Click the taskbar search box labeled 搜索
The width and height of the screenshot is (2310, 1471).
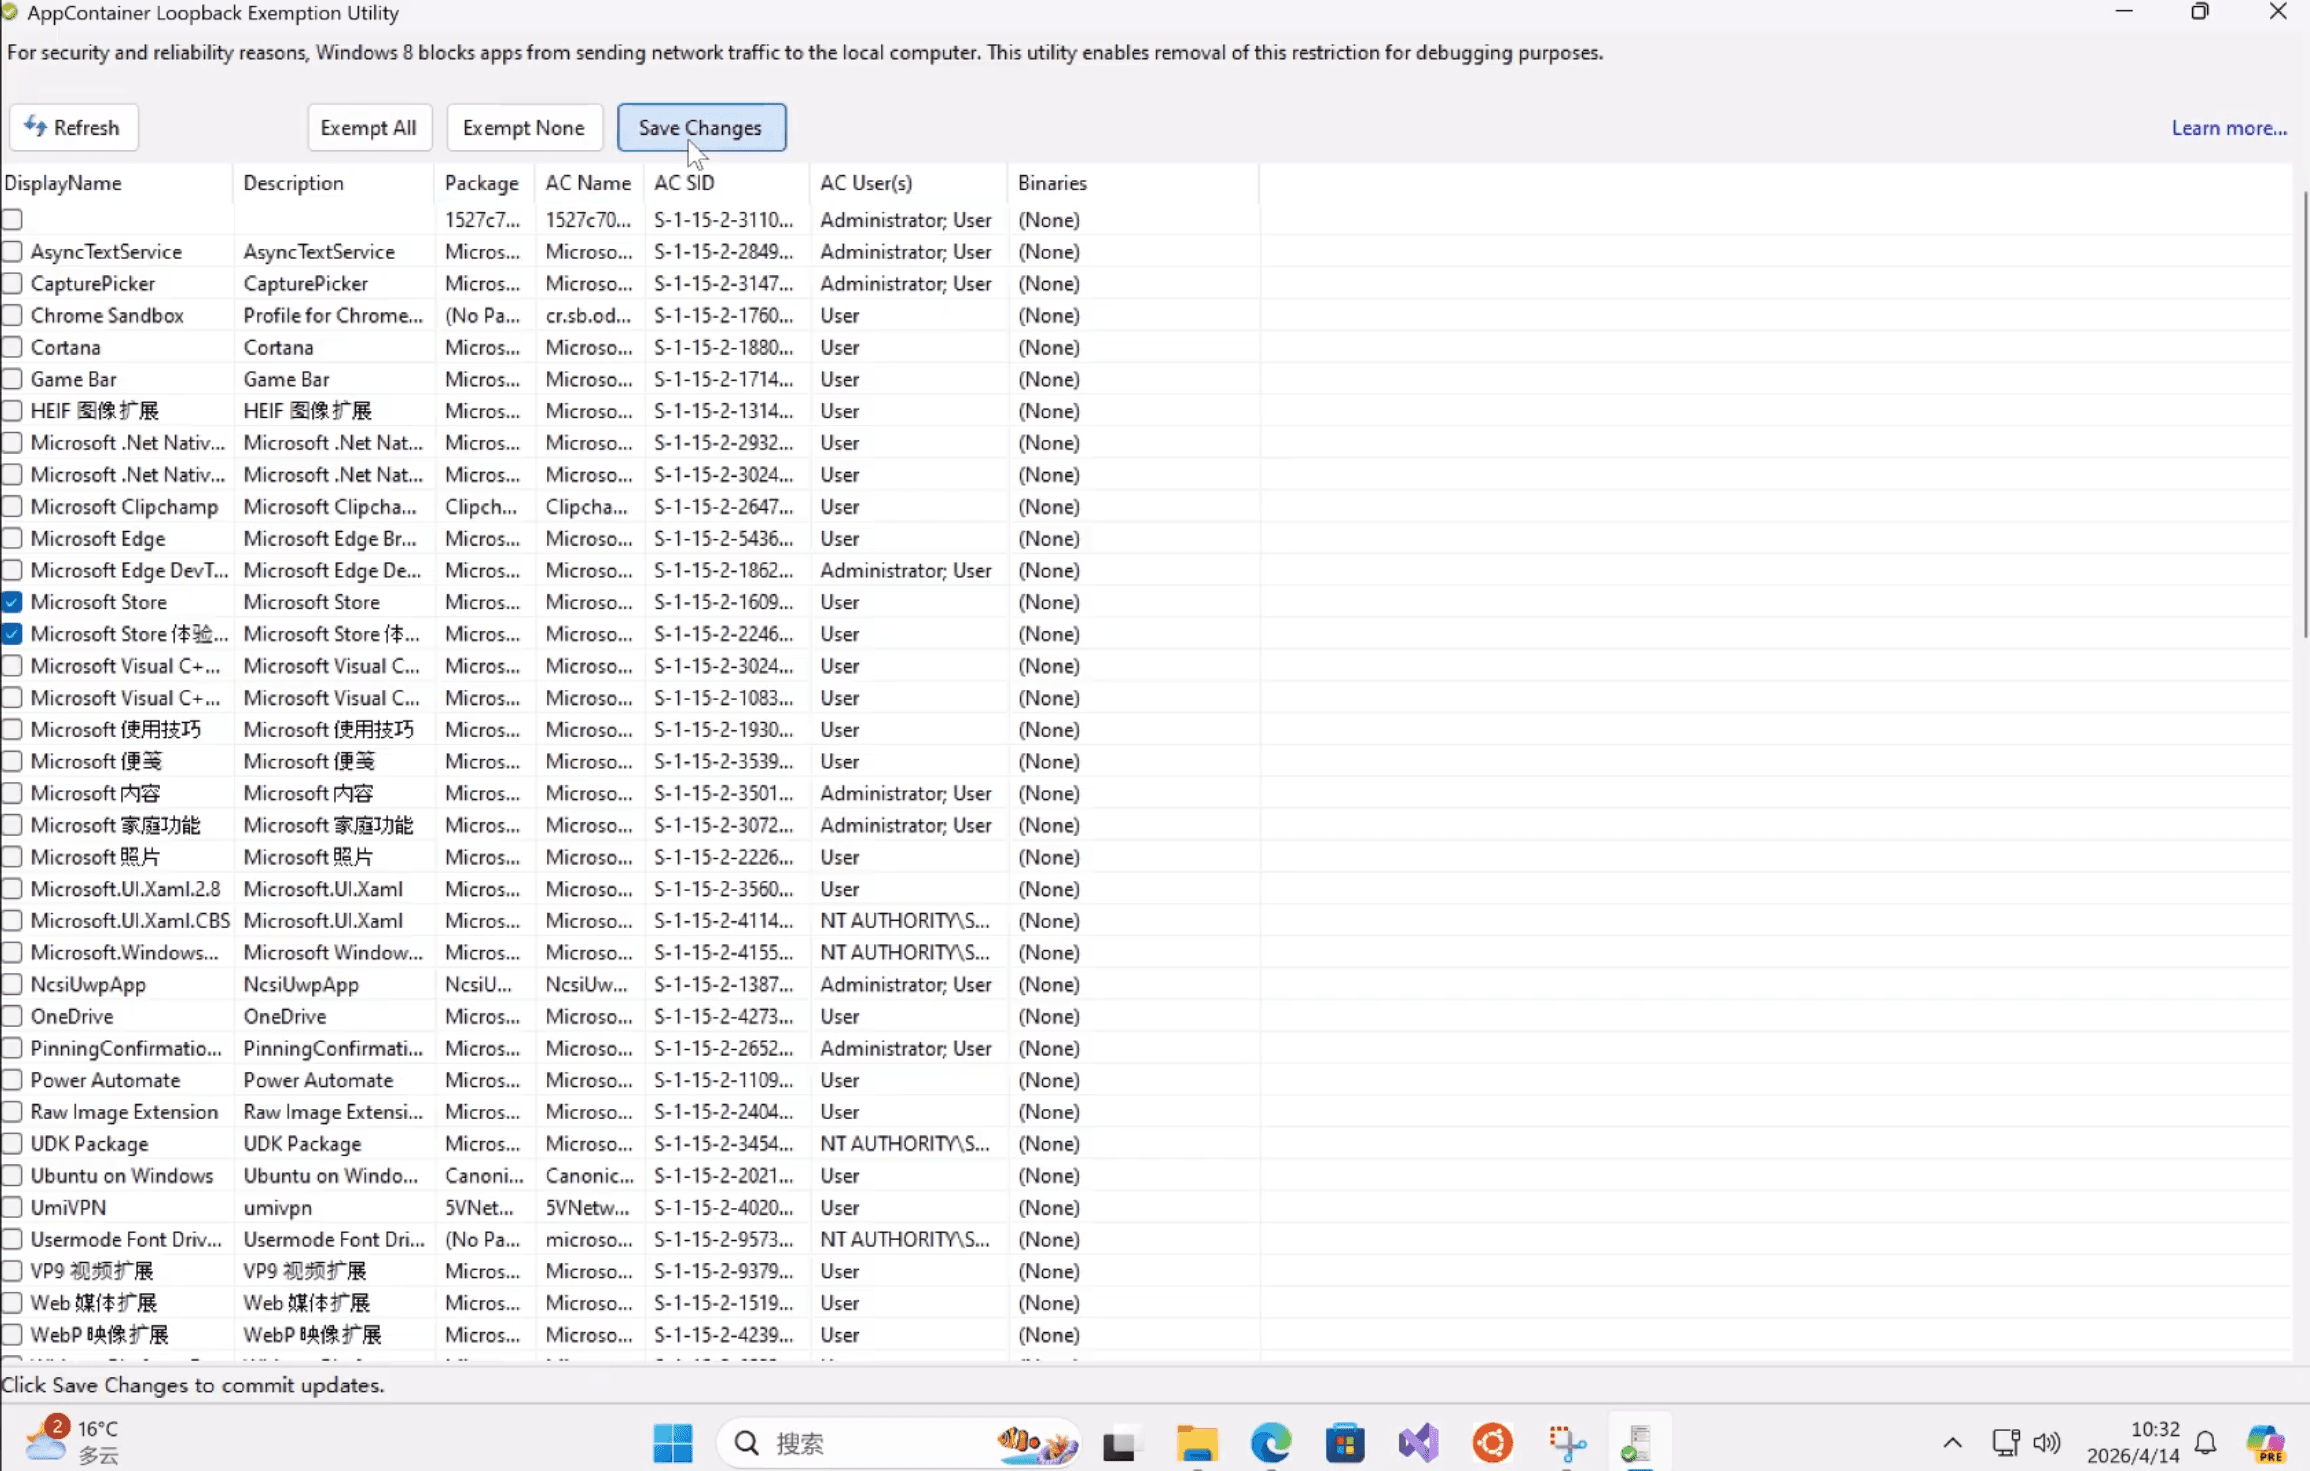[x=898, y=1443]
